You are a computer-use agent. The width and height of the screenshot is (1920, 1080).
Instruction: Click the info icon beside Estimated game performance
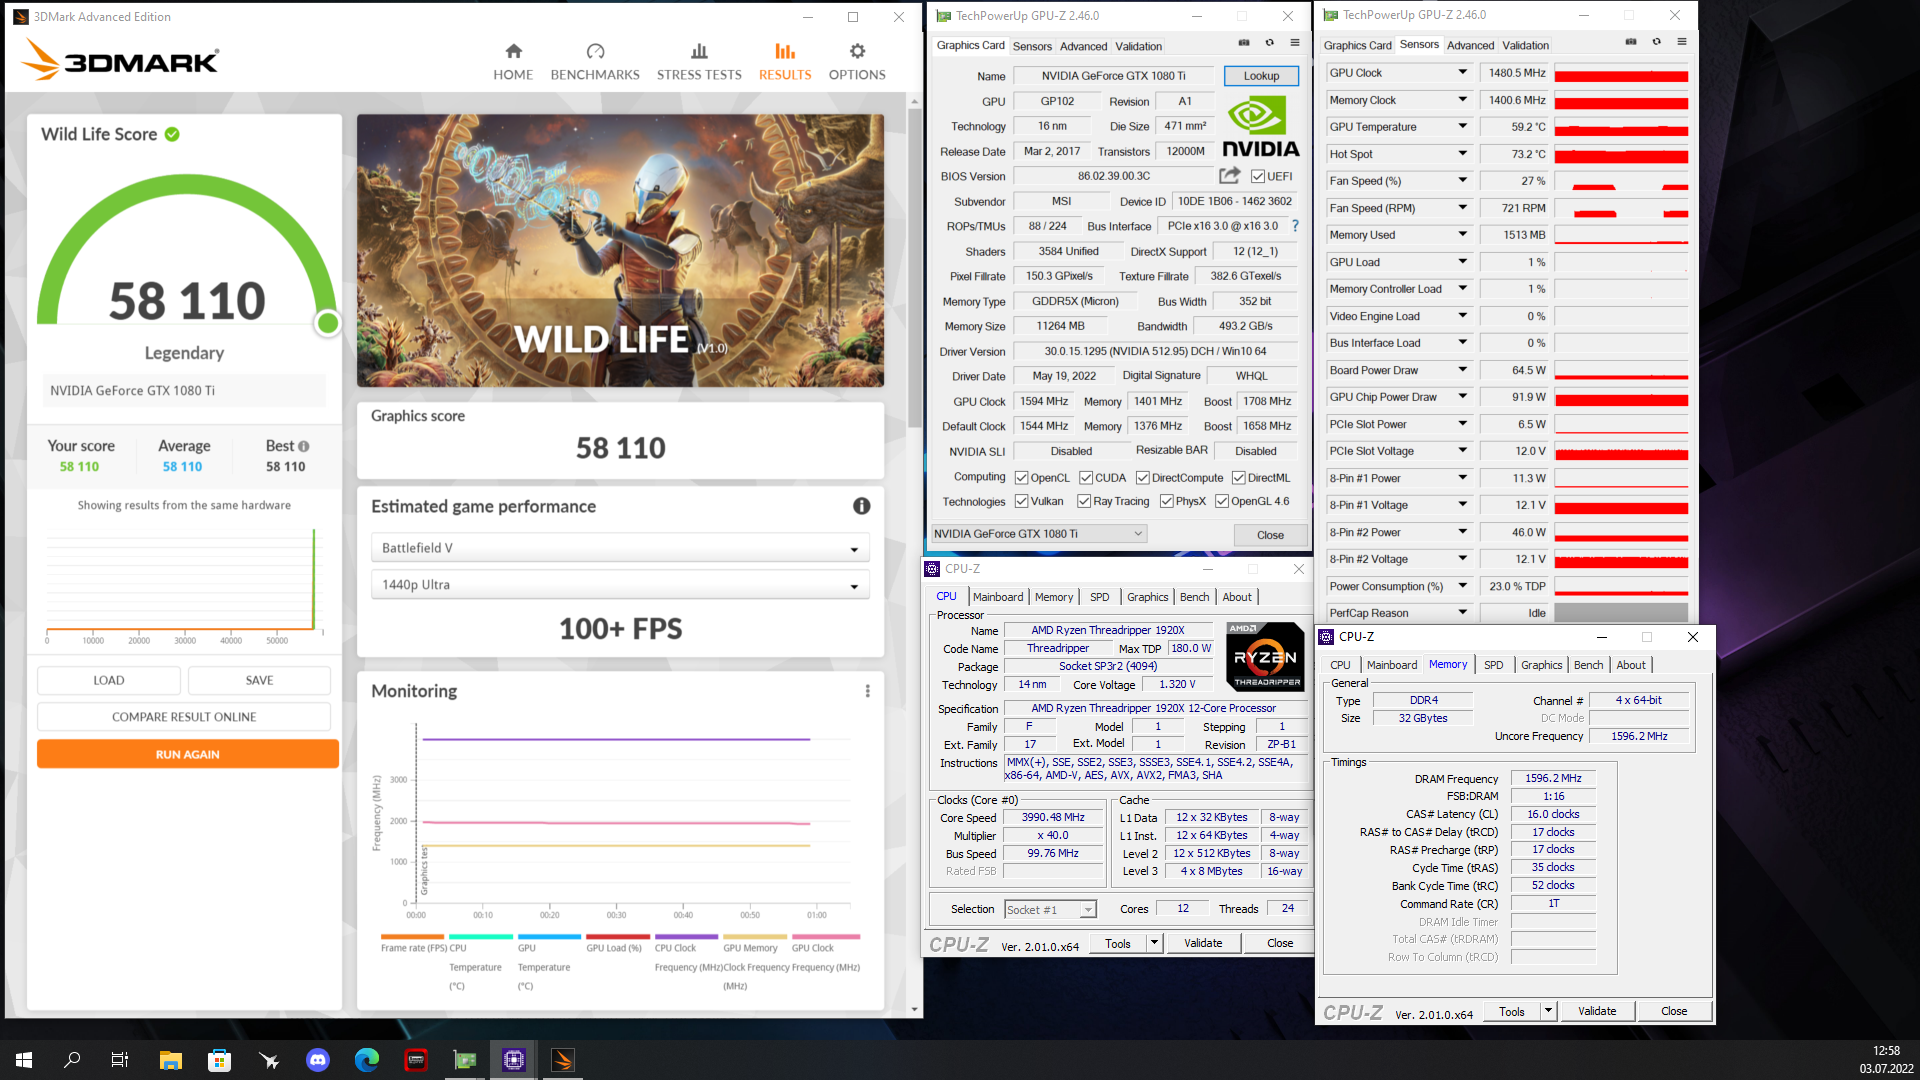(x=861, y=506)
